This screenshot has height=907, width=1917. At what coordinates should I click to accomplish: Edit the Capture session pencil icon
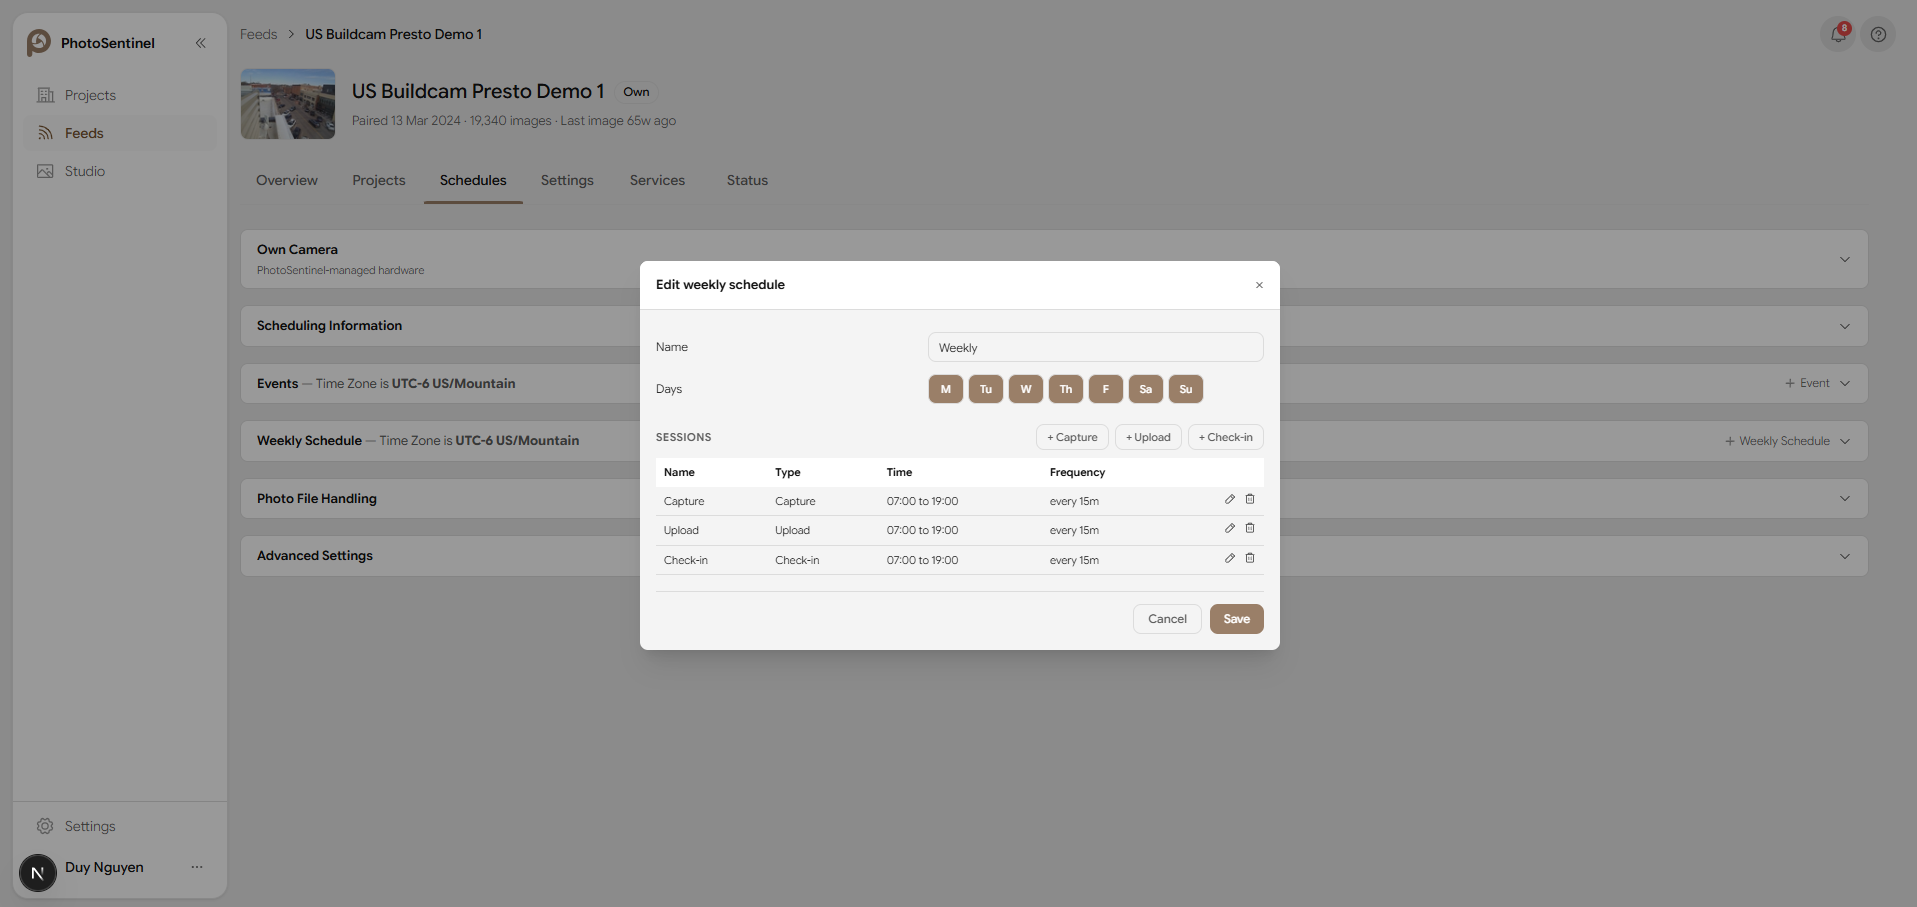[x=1230, y=499]
